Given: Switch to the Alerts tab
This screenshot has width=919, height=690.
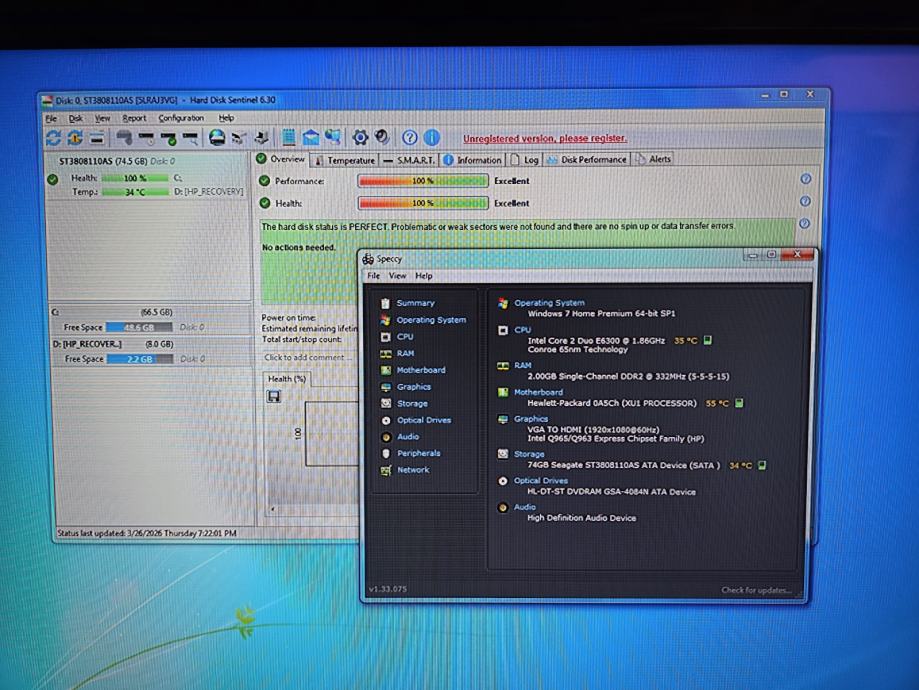Looking at the screenshot, I should 653,159.
